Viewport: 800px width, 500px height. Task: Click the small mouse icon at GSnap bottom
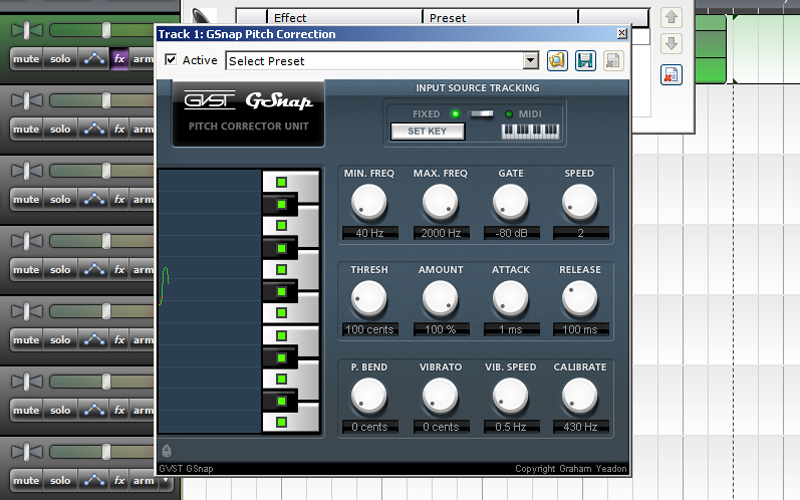pyautogui.click(x=166, y=451)
